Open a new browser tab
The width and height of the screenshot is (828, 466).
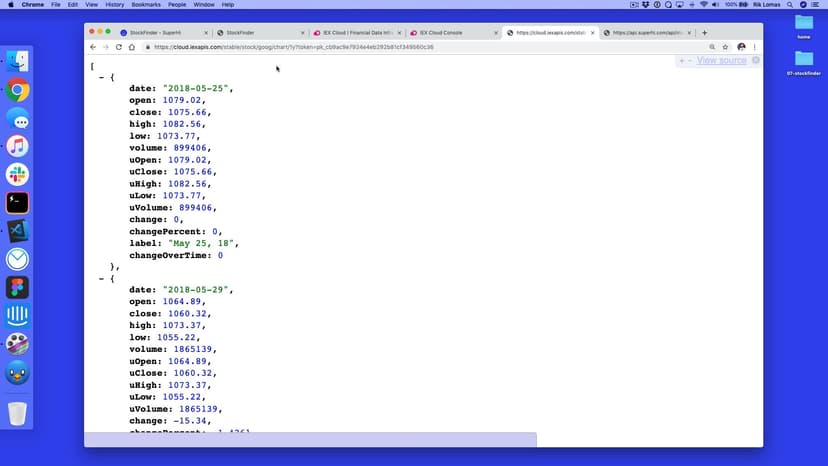[705, 33]
